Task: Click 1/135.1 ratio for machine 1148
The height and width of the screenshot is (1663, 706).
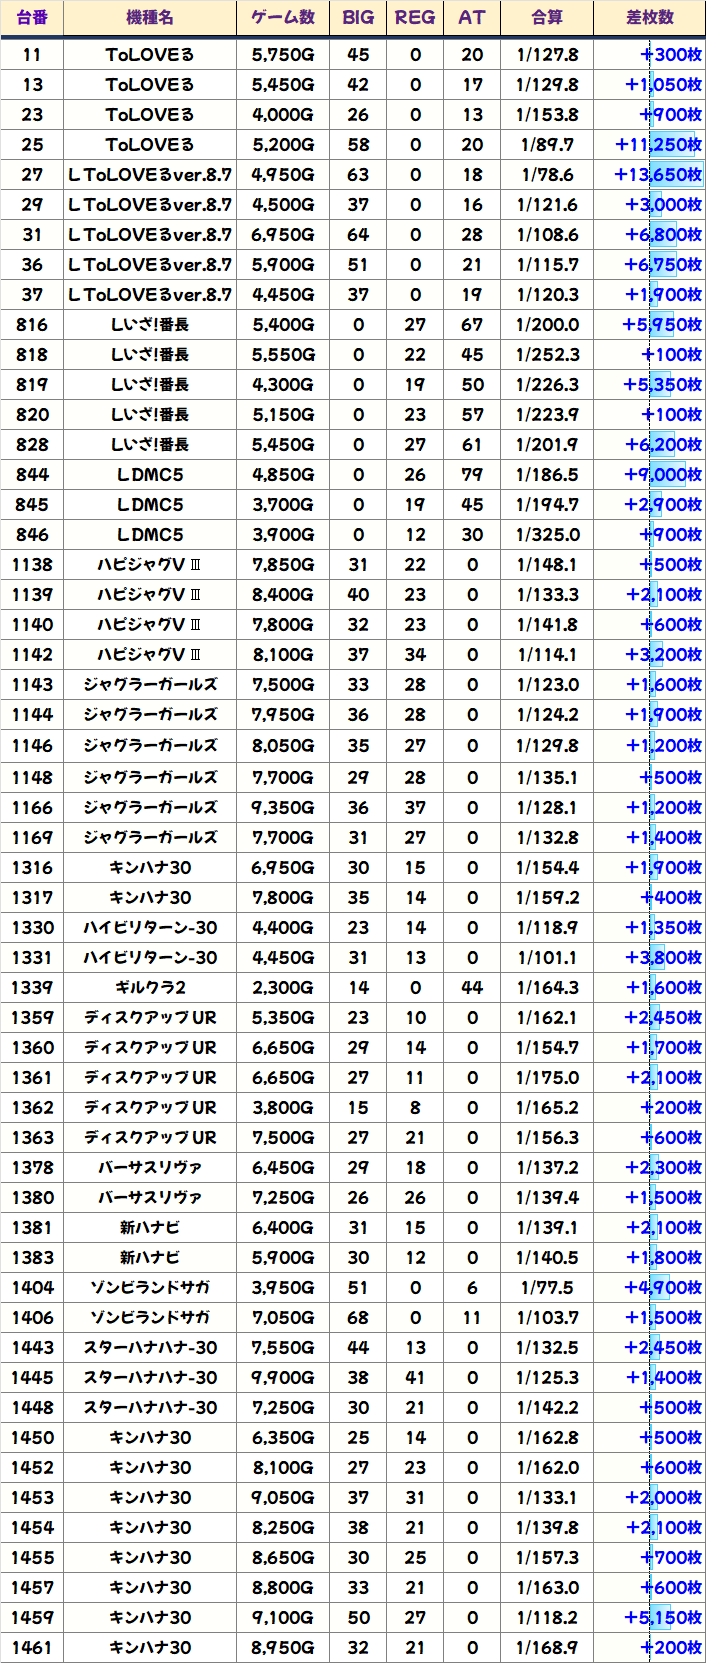Action: coord(547,777)
